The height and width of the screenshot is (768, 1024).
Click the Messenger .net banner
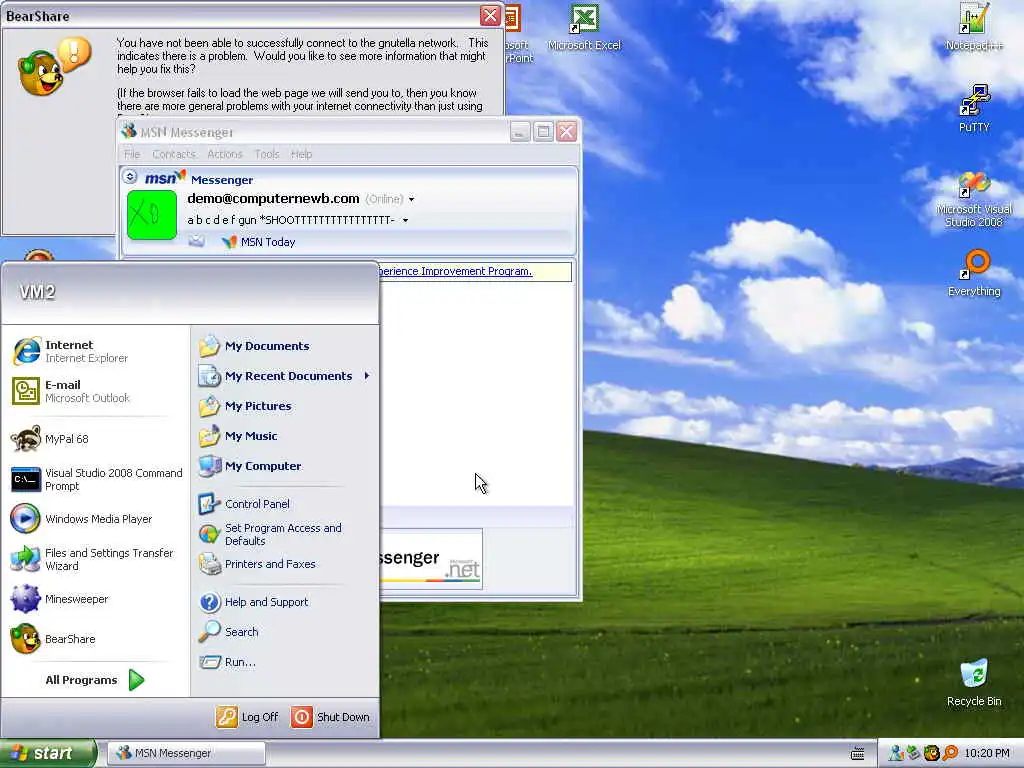(x=431, y=559)
